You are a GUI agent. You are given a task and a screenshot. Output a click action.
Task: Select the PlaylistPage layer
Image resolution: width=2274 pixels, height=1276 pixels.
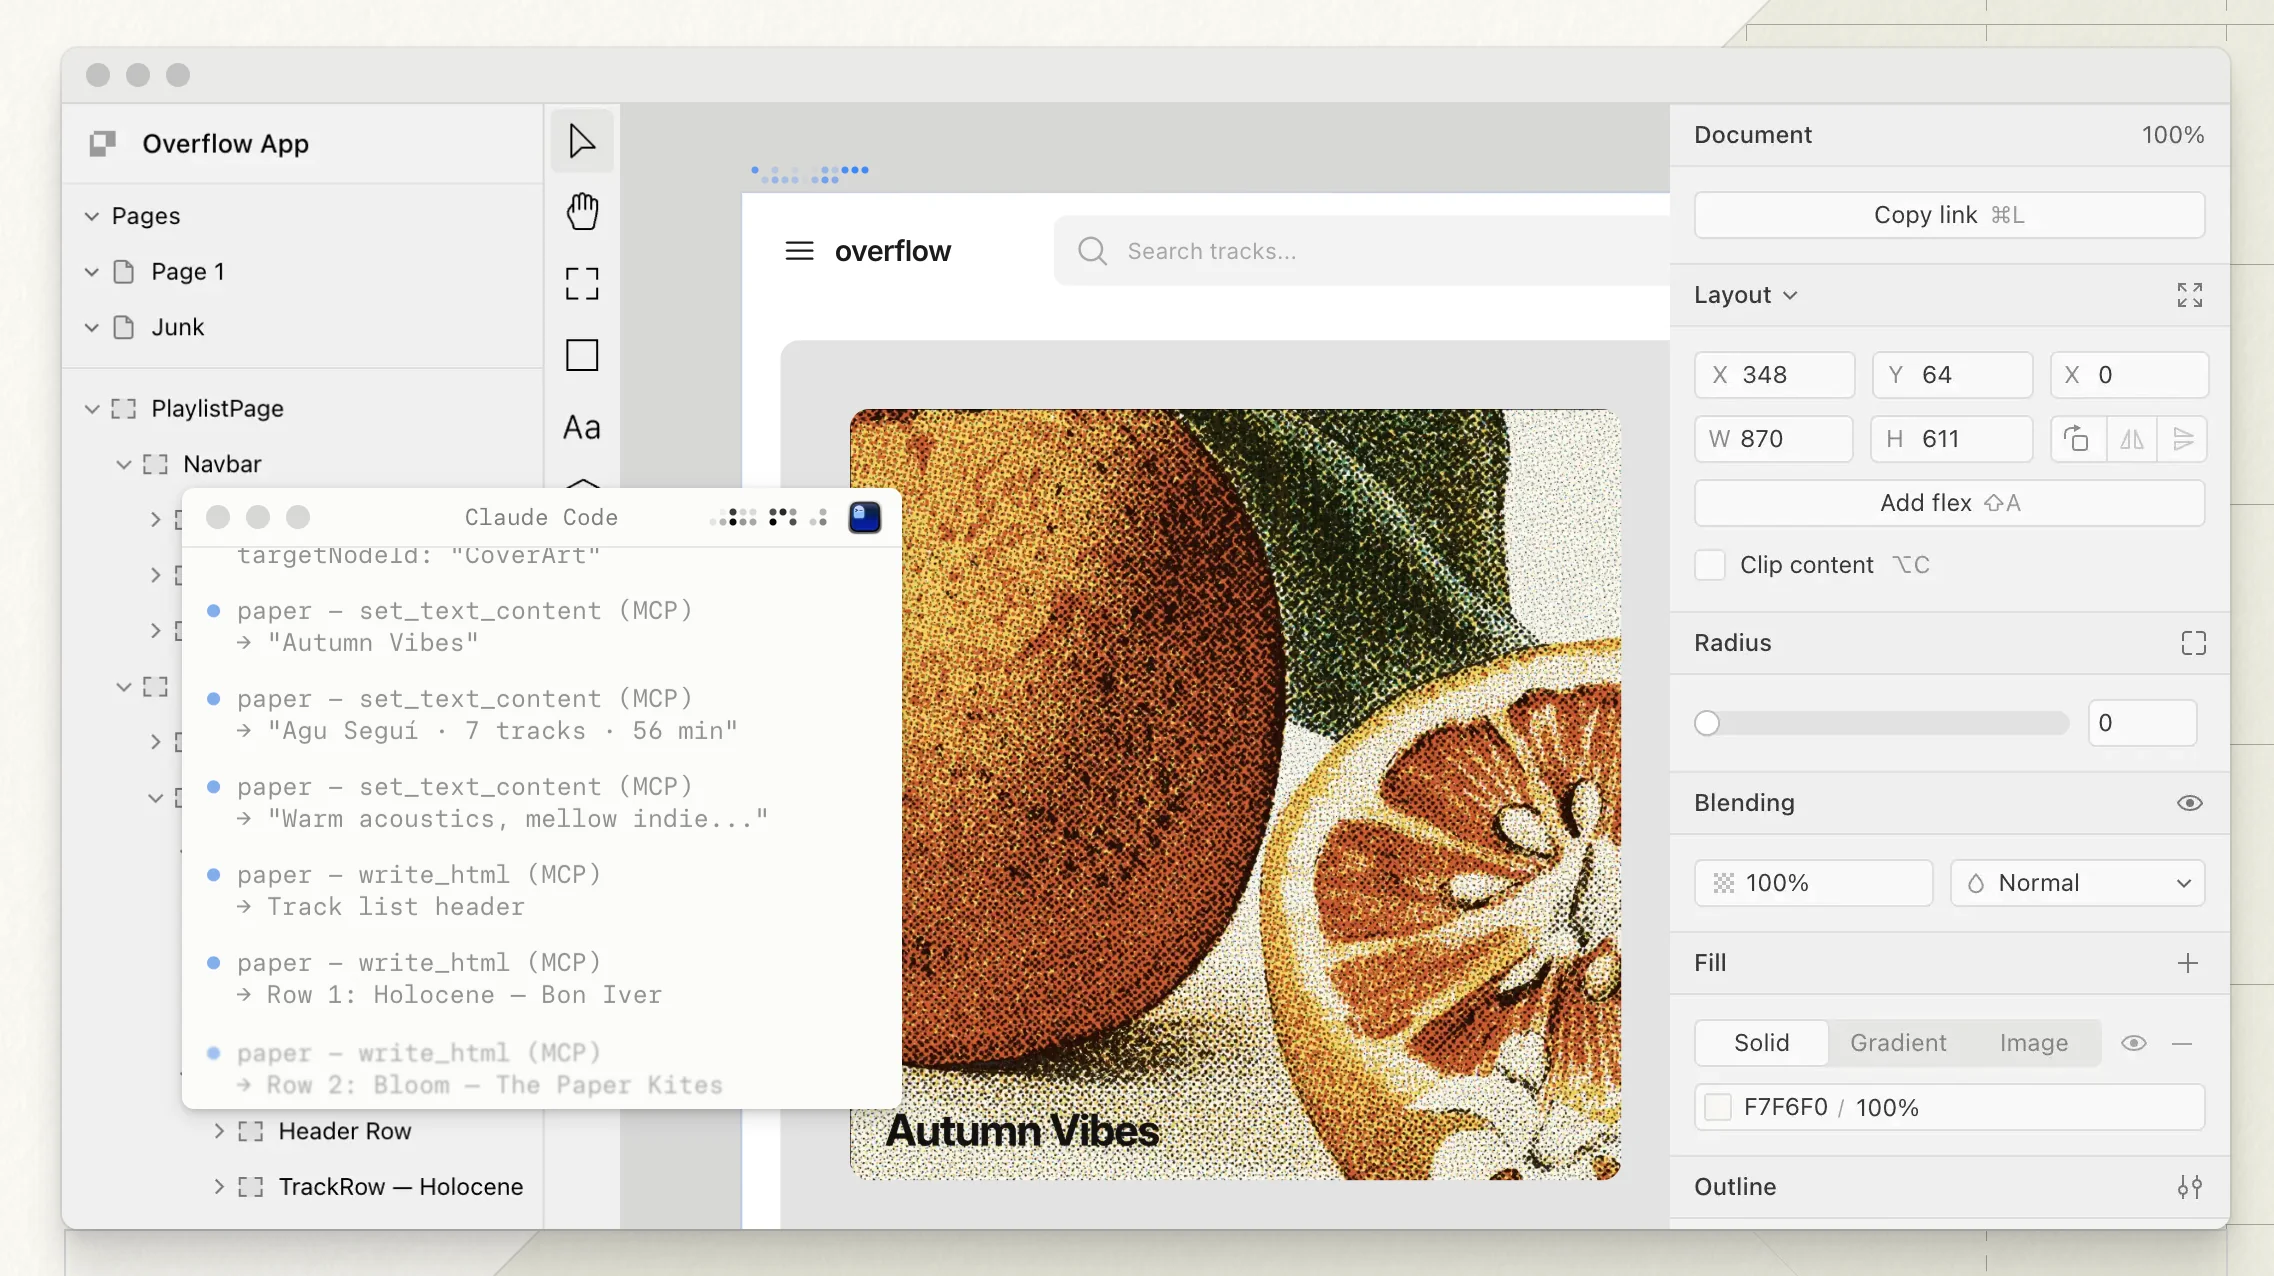217,409
